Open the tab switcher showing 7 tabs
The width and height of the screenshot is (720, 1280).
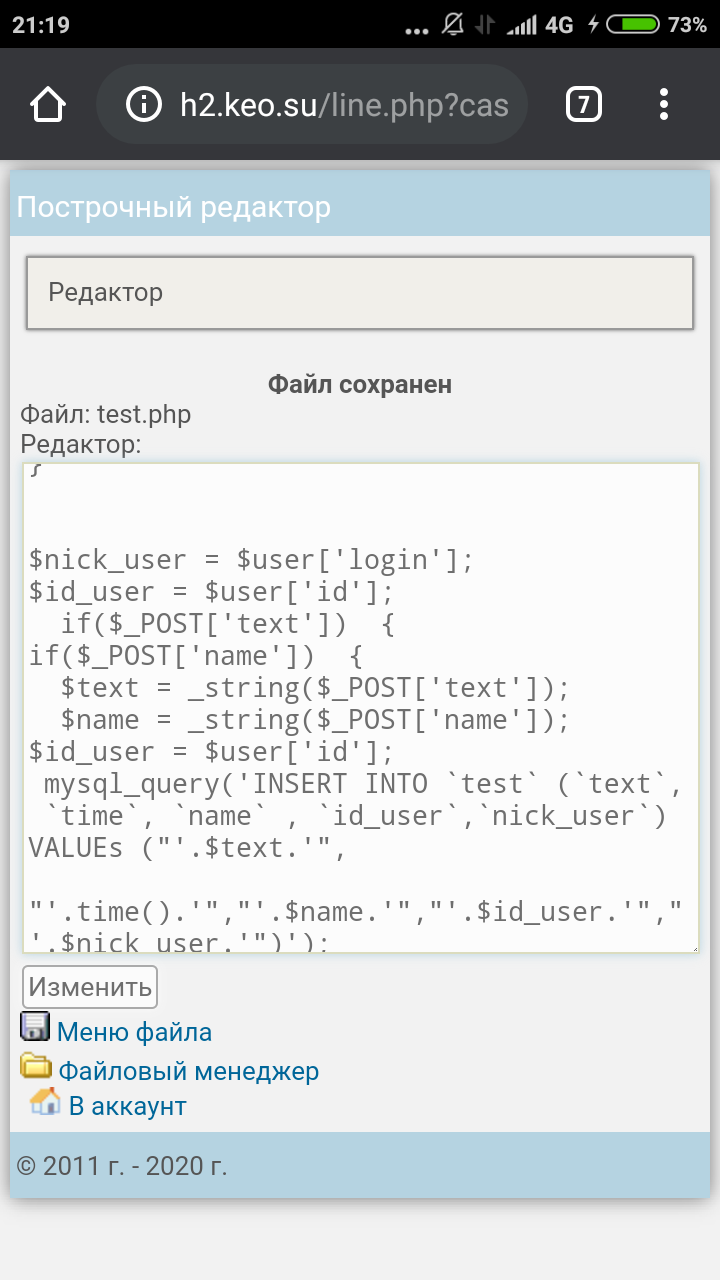point(584,104)
